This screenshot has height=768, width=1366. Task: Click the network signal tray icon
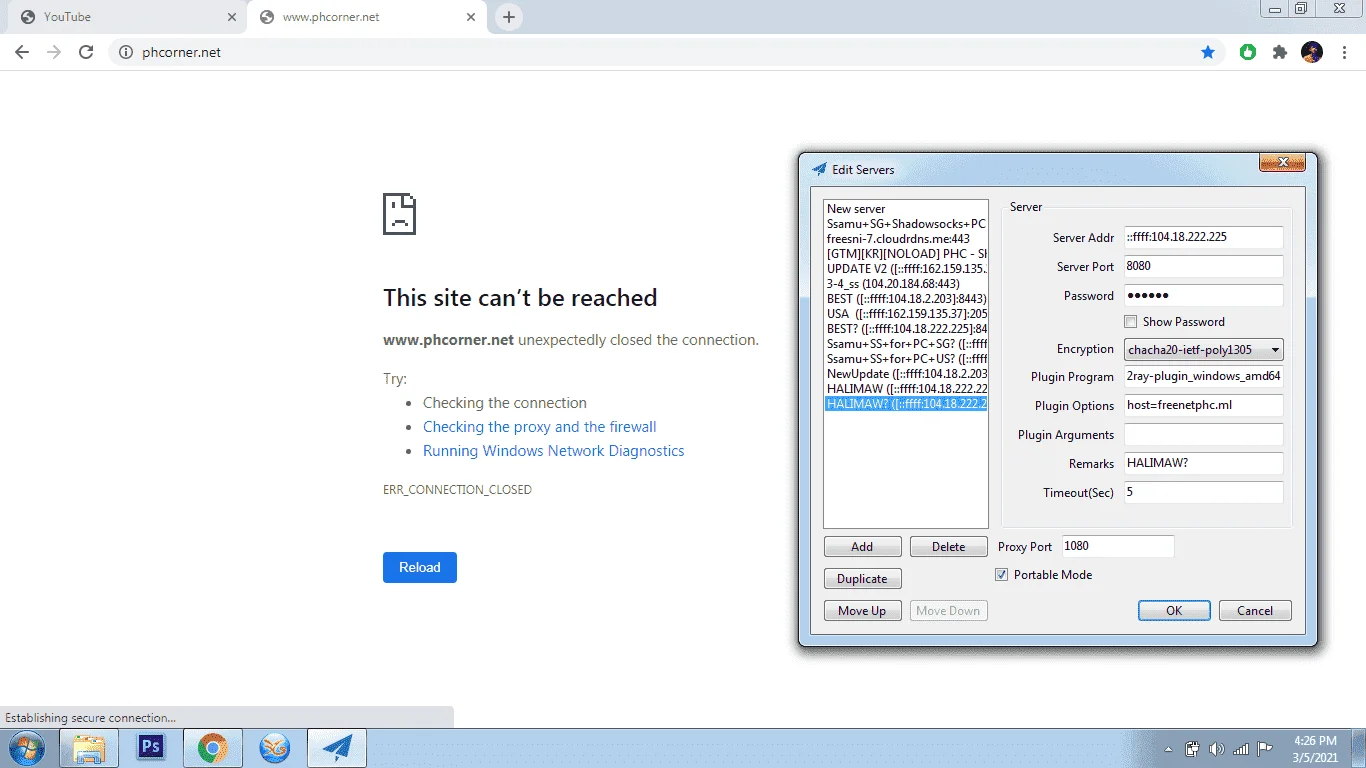1241,749
